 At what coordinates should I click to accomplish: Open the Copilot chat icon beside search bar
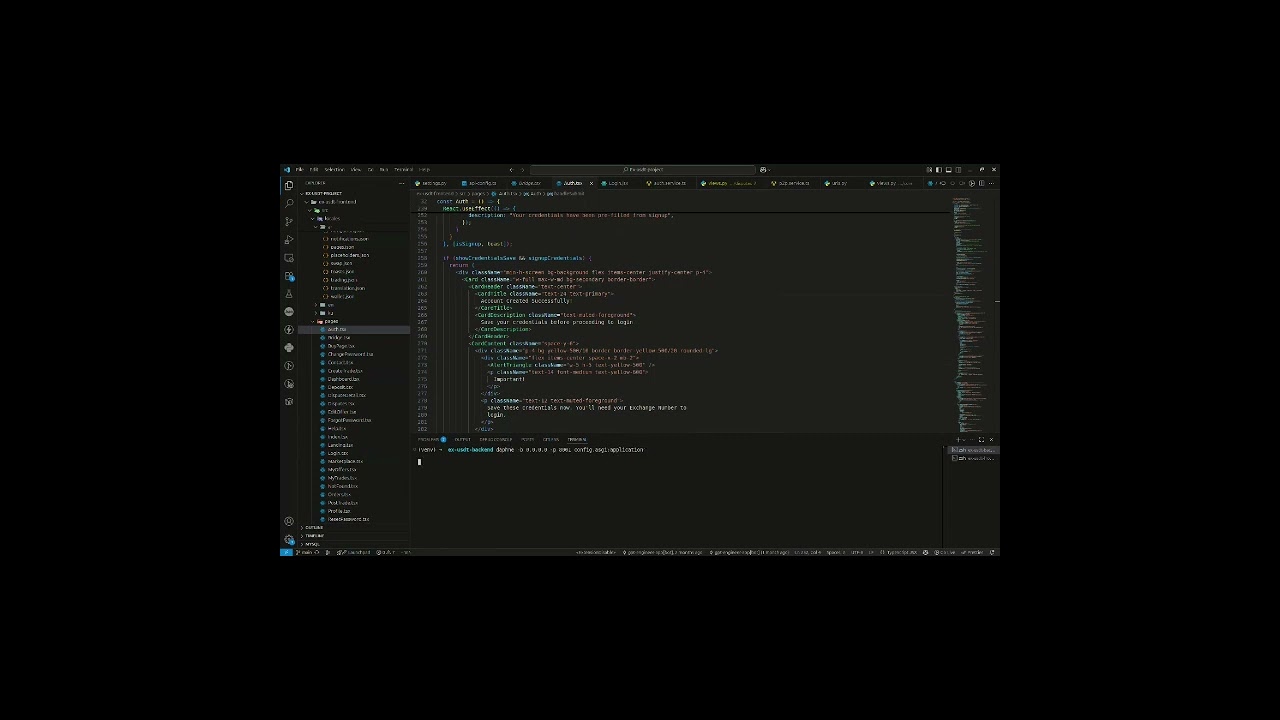[x=763, y=170]
